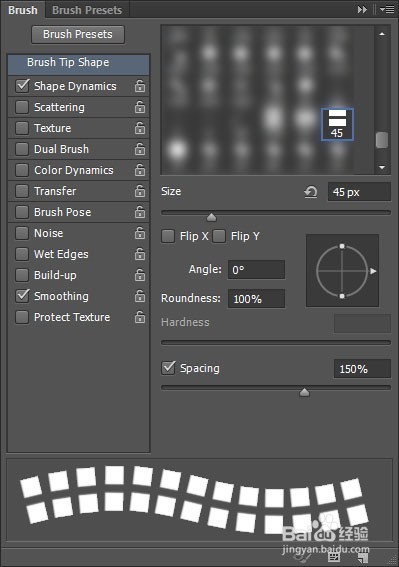Screen dimensions: 399x567
Task: Disable Shape Dynamics checkbox
Action: click(x=22, y=86)
